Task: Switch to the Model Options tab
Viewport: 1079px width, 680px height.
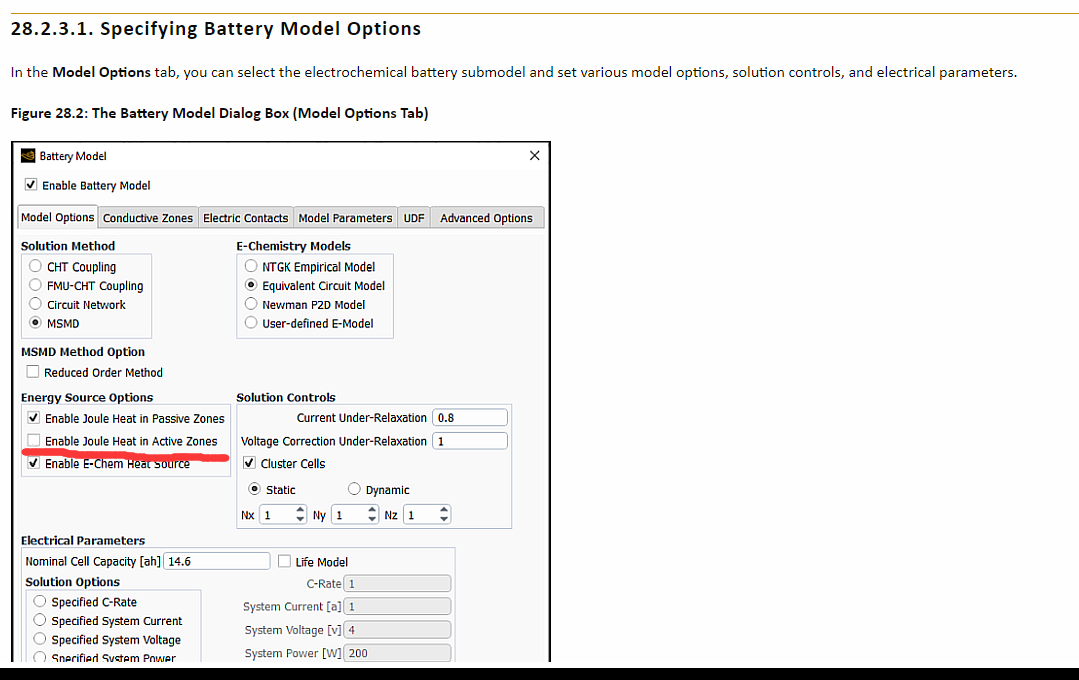Action: pos(57,217)
